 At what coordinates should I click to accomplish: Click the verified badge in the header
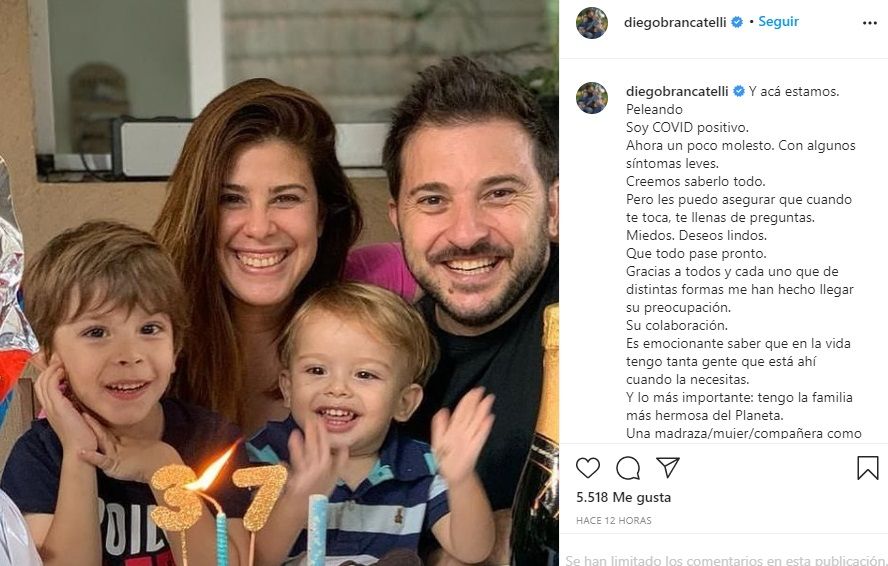point(737,22)
